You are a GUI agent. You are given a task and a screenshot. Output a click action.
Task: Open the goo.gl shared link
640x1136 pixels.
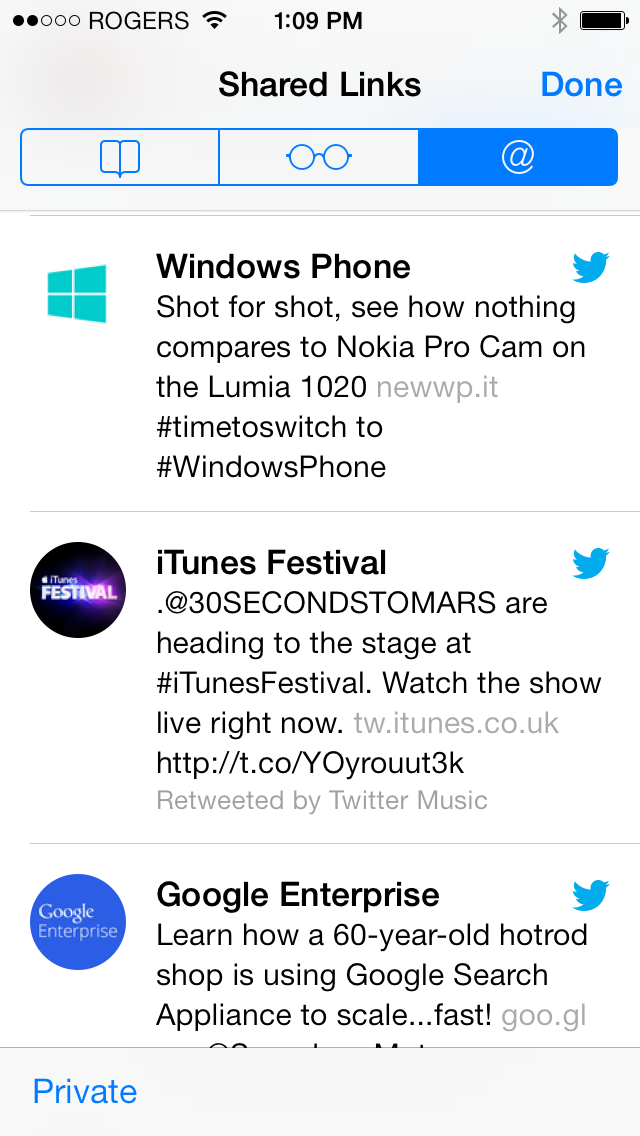point(544,1016)
